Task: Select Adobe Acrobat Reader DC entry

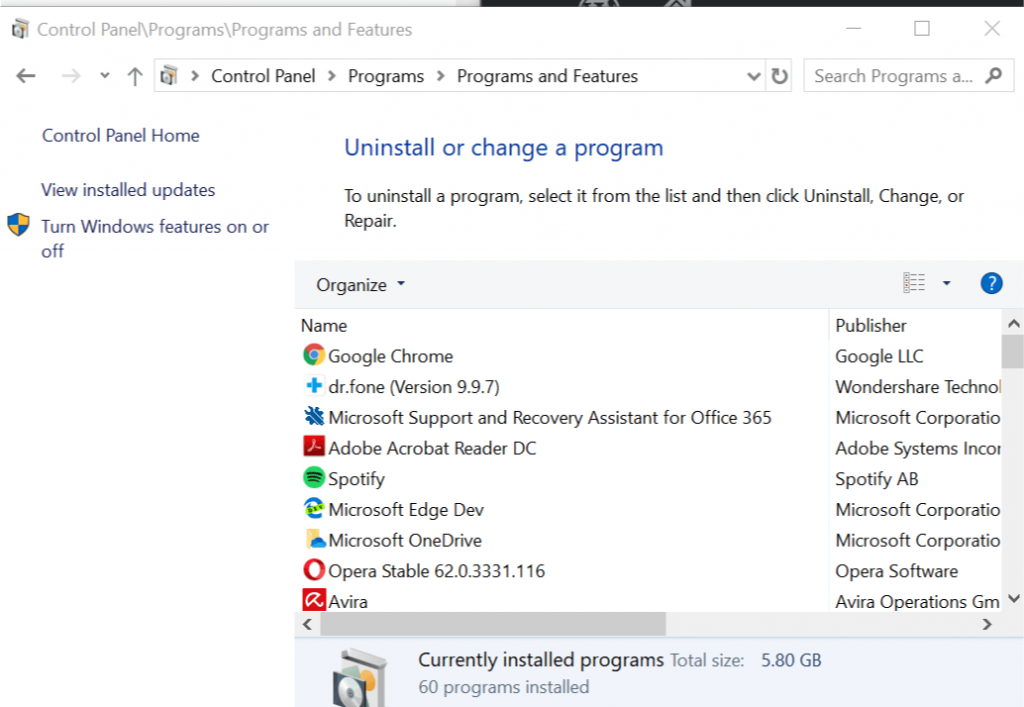Action: (432, 448)
